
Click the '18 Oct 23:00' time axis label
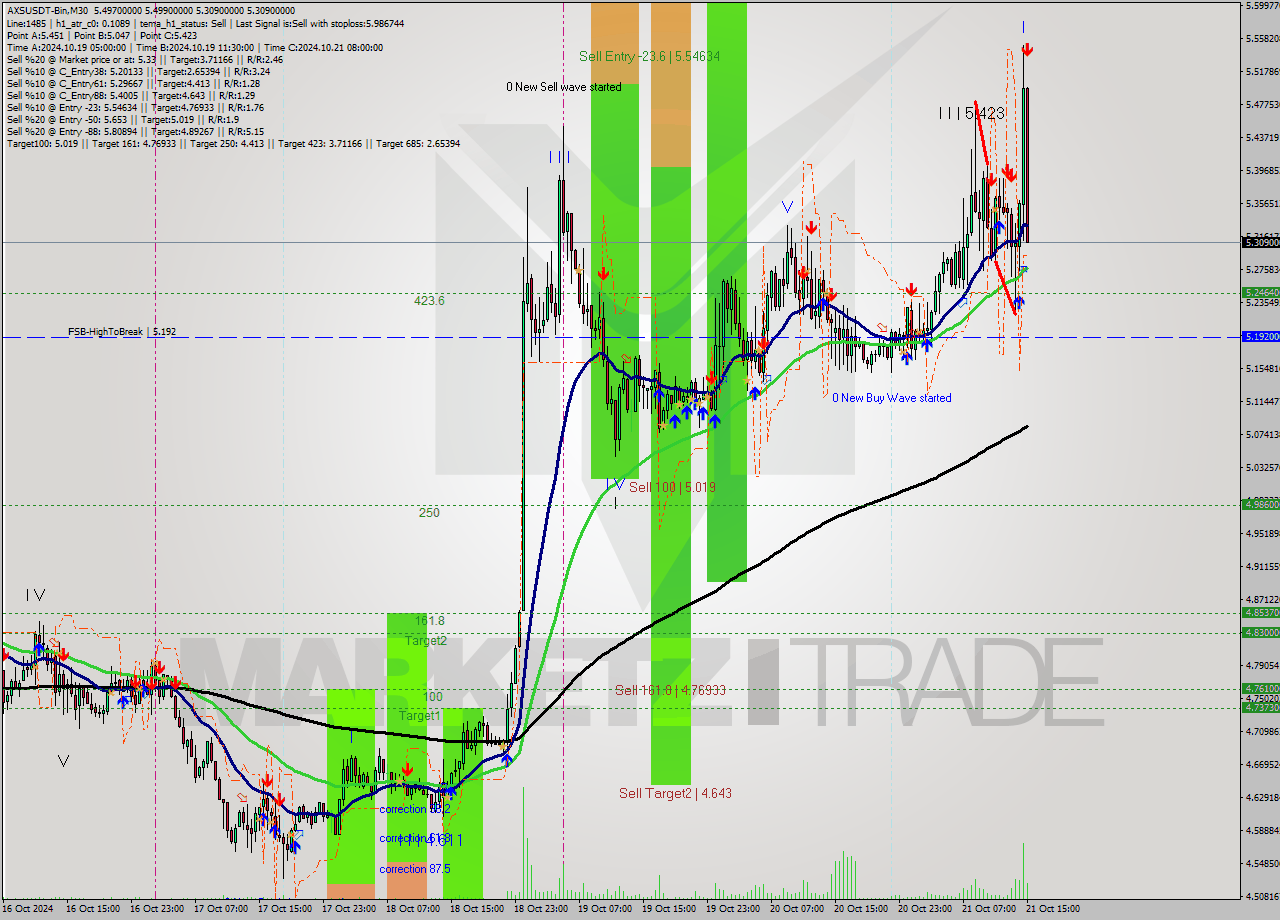(x=540, y=909)
